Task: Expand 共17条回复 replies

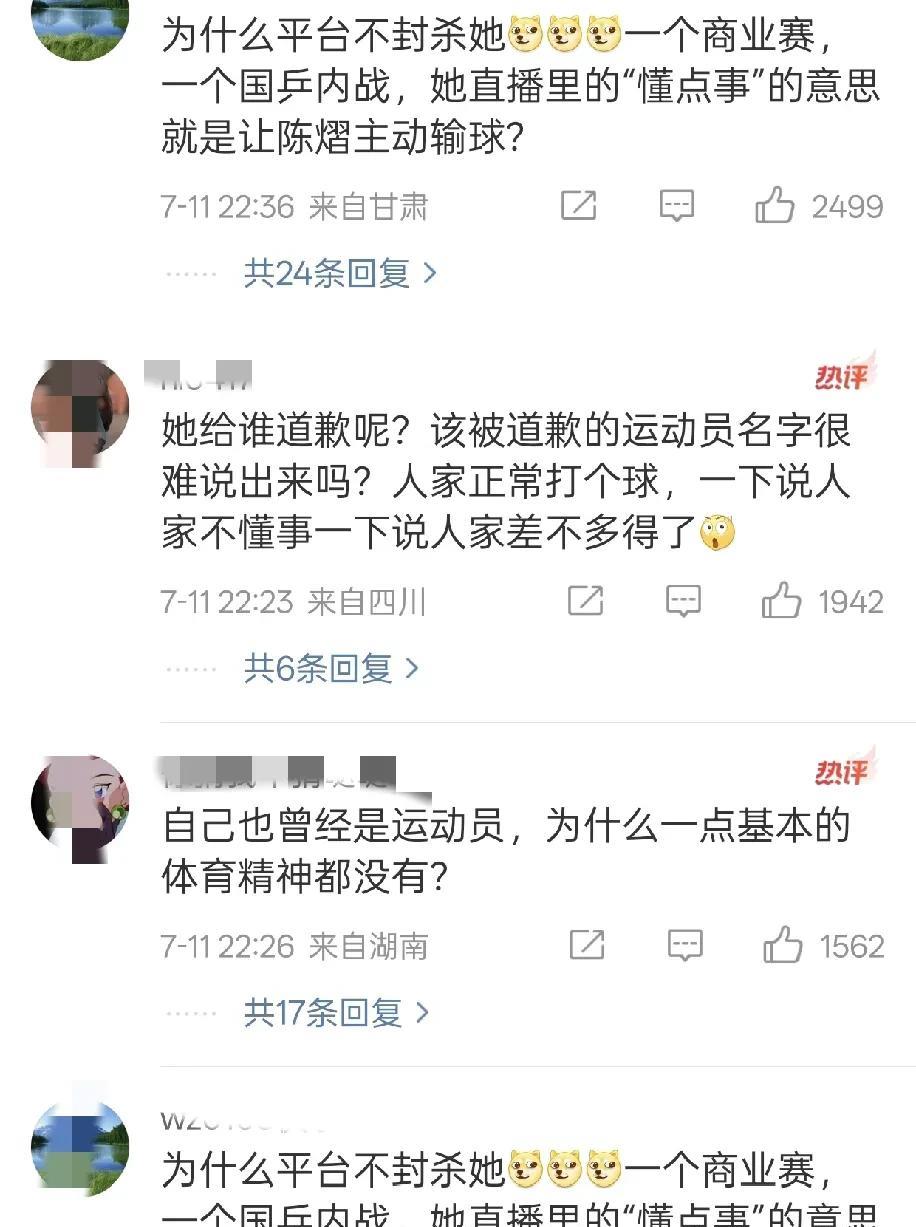Action: [337, 1013]
